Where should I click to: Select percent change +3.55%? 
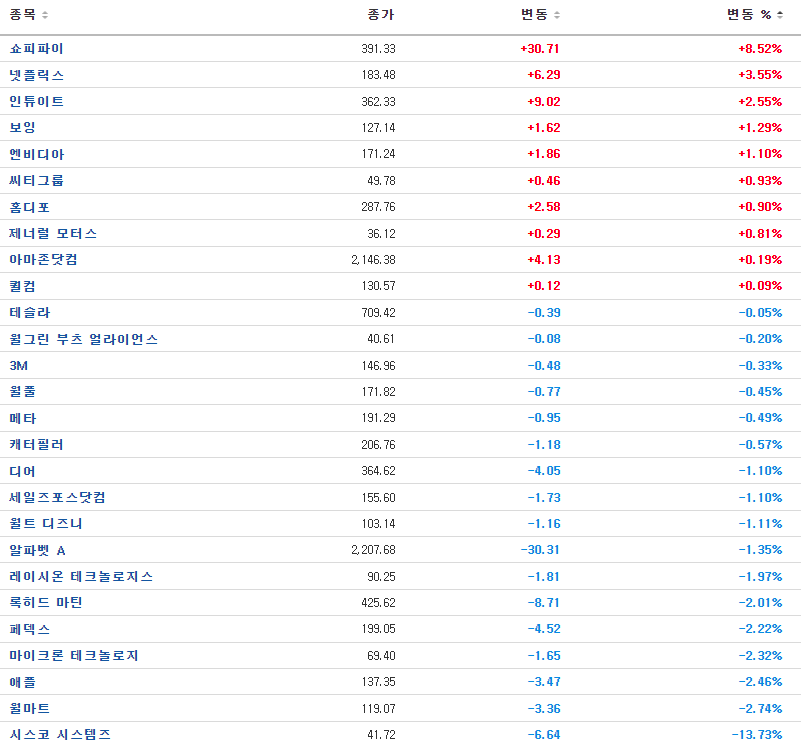pos(760,75)
